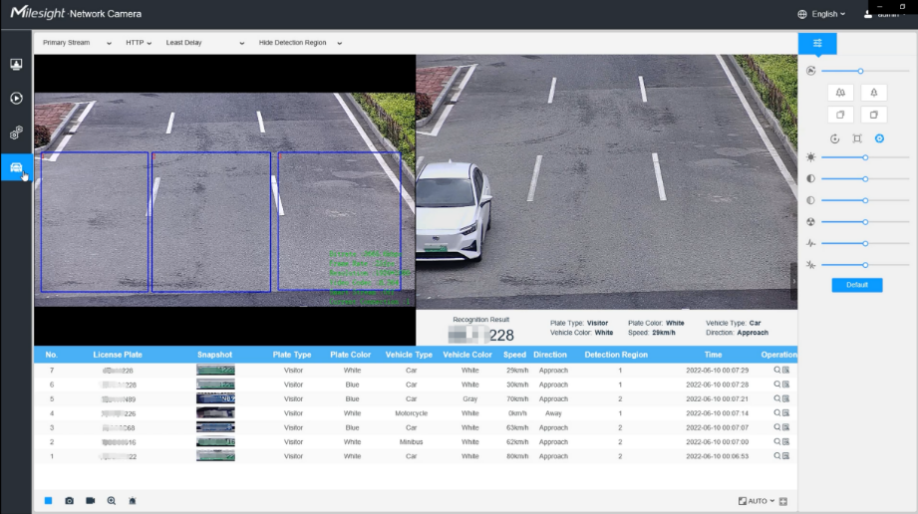Search icon for row 4 Motorcycle entry

click(777, 413)
